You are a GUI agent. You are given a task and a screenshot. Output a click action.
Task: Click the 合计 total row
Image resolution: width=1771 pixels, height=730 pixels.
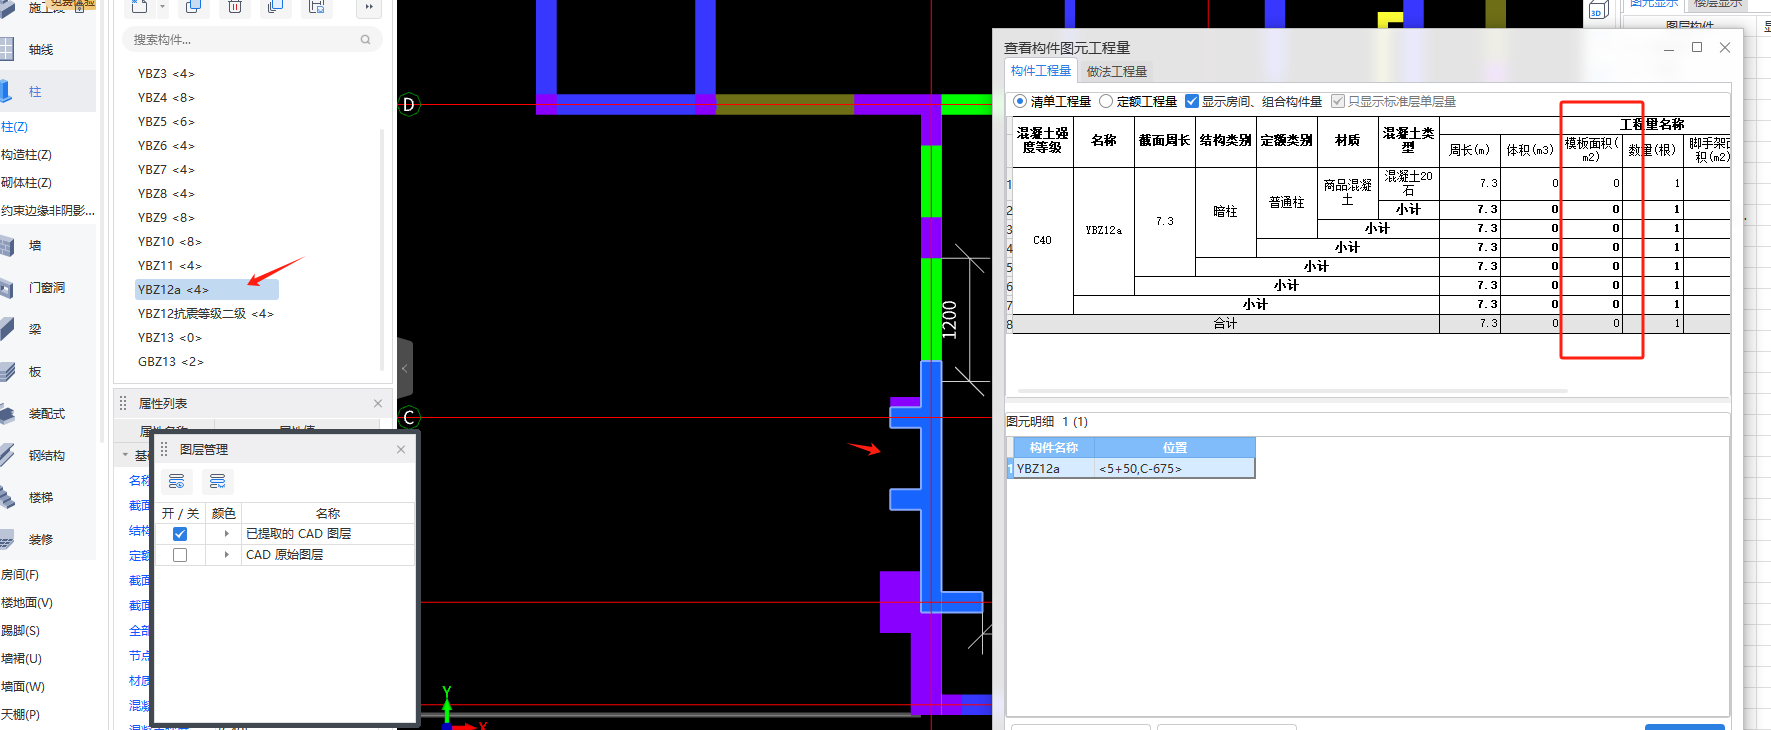tap(1371, 324)
